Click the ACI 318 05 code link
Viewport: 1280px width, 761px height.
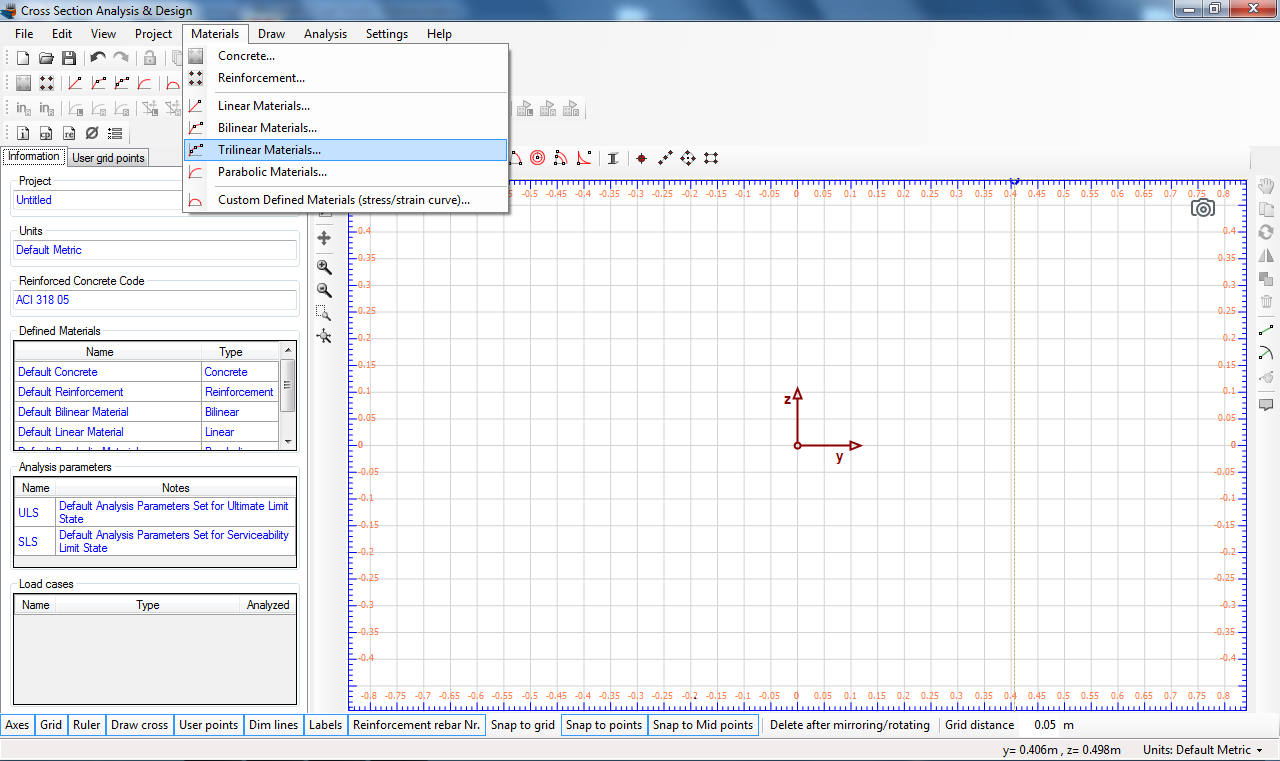[42, 300]
